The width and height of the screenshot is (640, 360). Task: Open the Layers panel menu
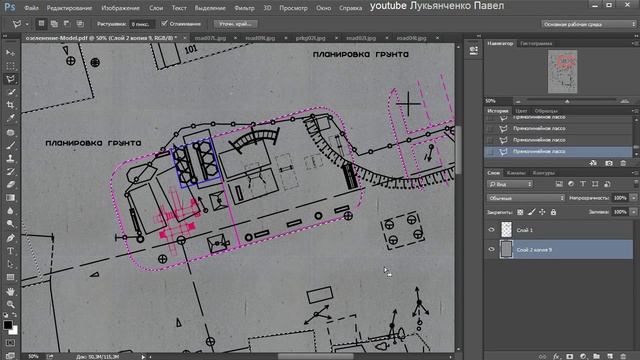click(x=635, y=173)
